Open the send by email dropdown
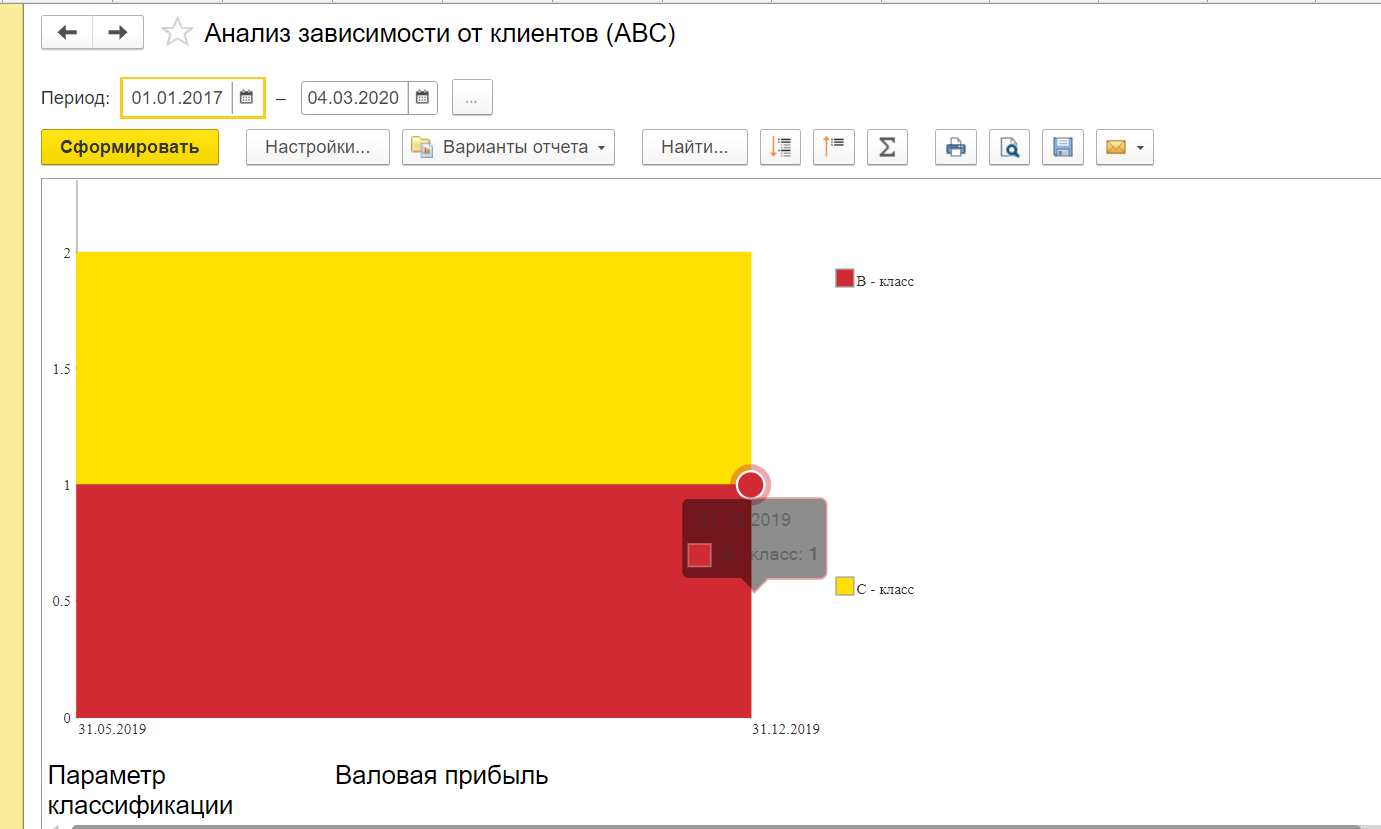The height and width of the screenshot is (829, 1381). (x=1124, y=147)
